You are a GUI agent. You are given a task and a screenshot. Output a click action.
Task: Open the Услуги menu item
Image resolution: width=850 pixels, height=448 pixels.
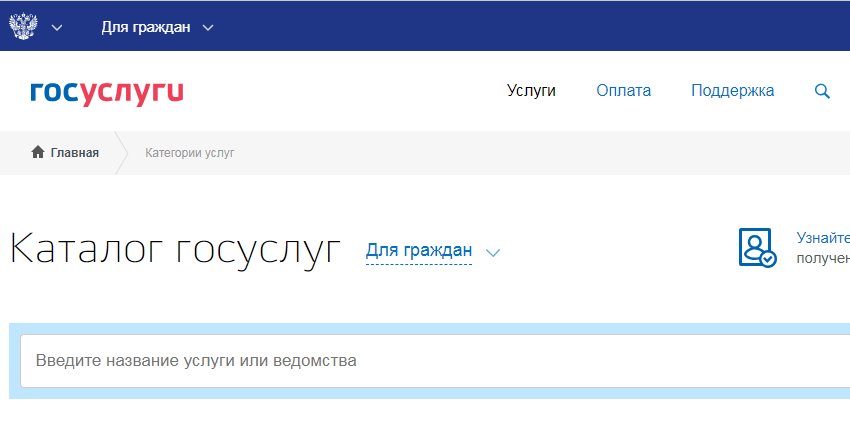click(531, 91)
